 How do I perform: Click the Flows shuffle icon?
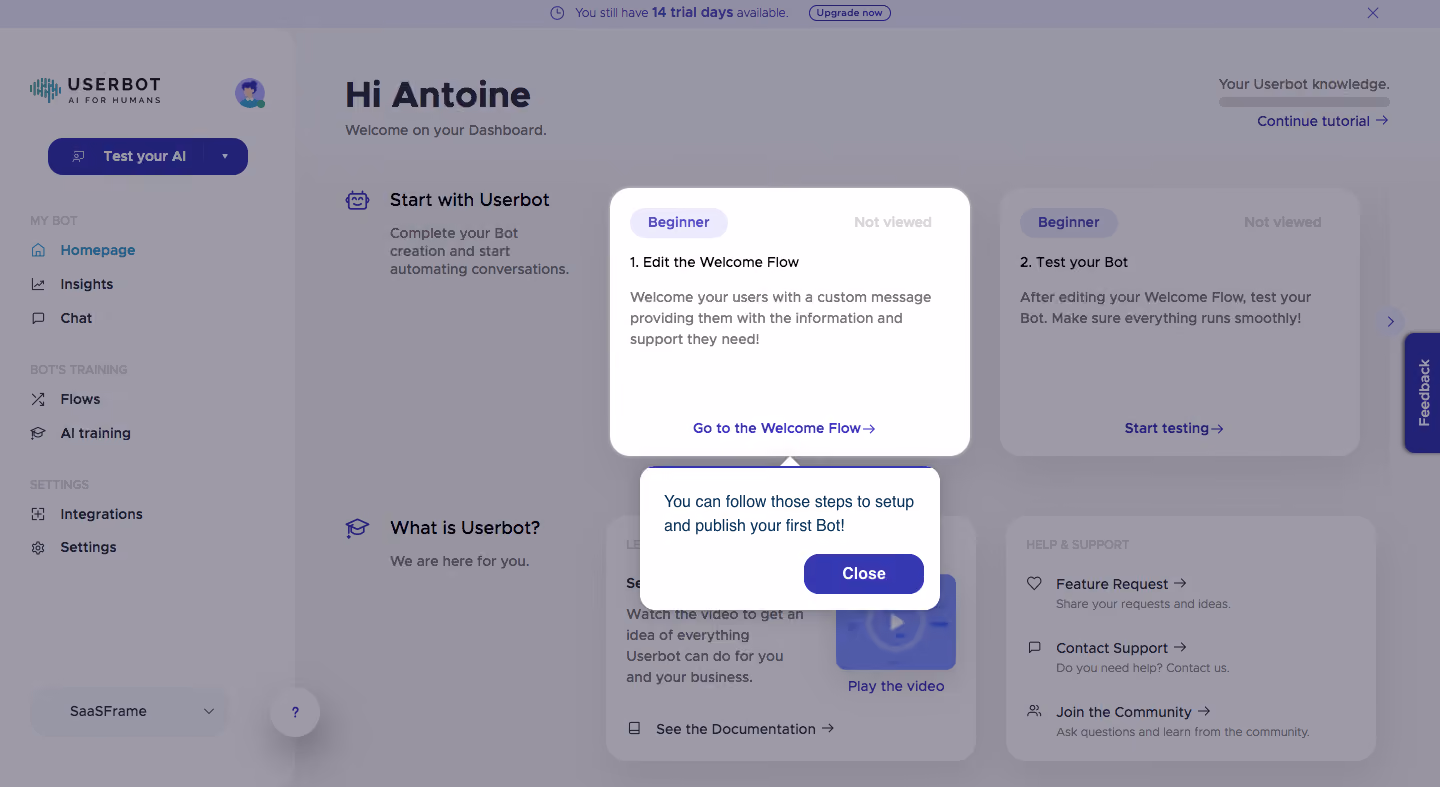[38, 399]
